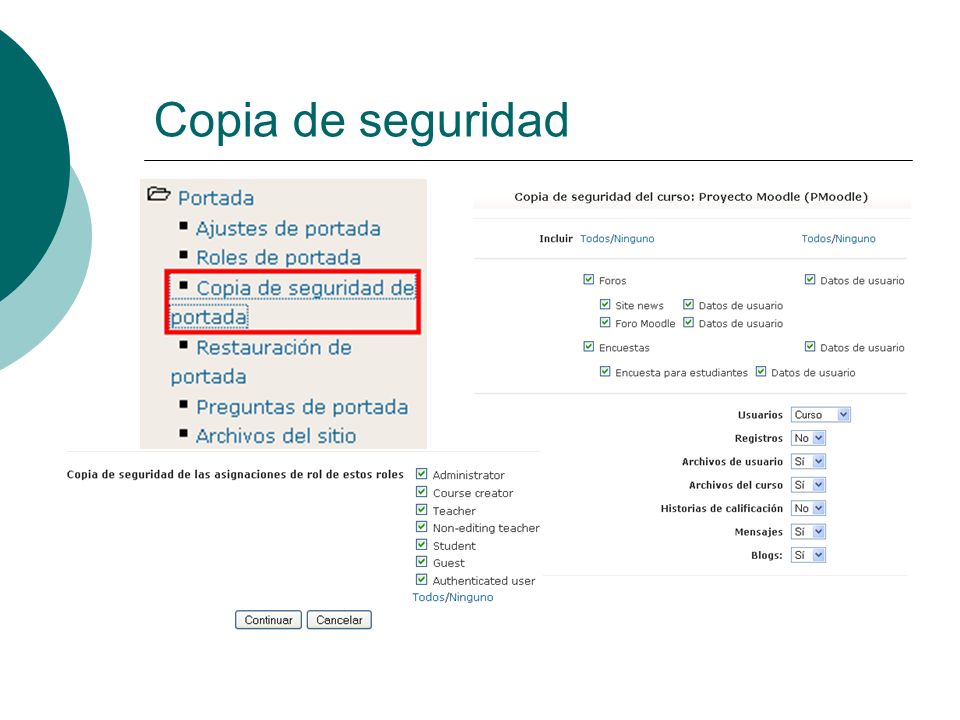Screen dimensions: 960x720
Task: Toggle Datos de usuario next to Site news
Action: (x=689, y=305)
